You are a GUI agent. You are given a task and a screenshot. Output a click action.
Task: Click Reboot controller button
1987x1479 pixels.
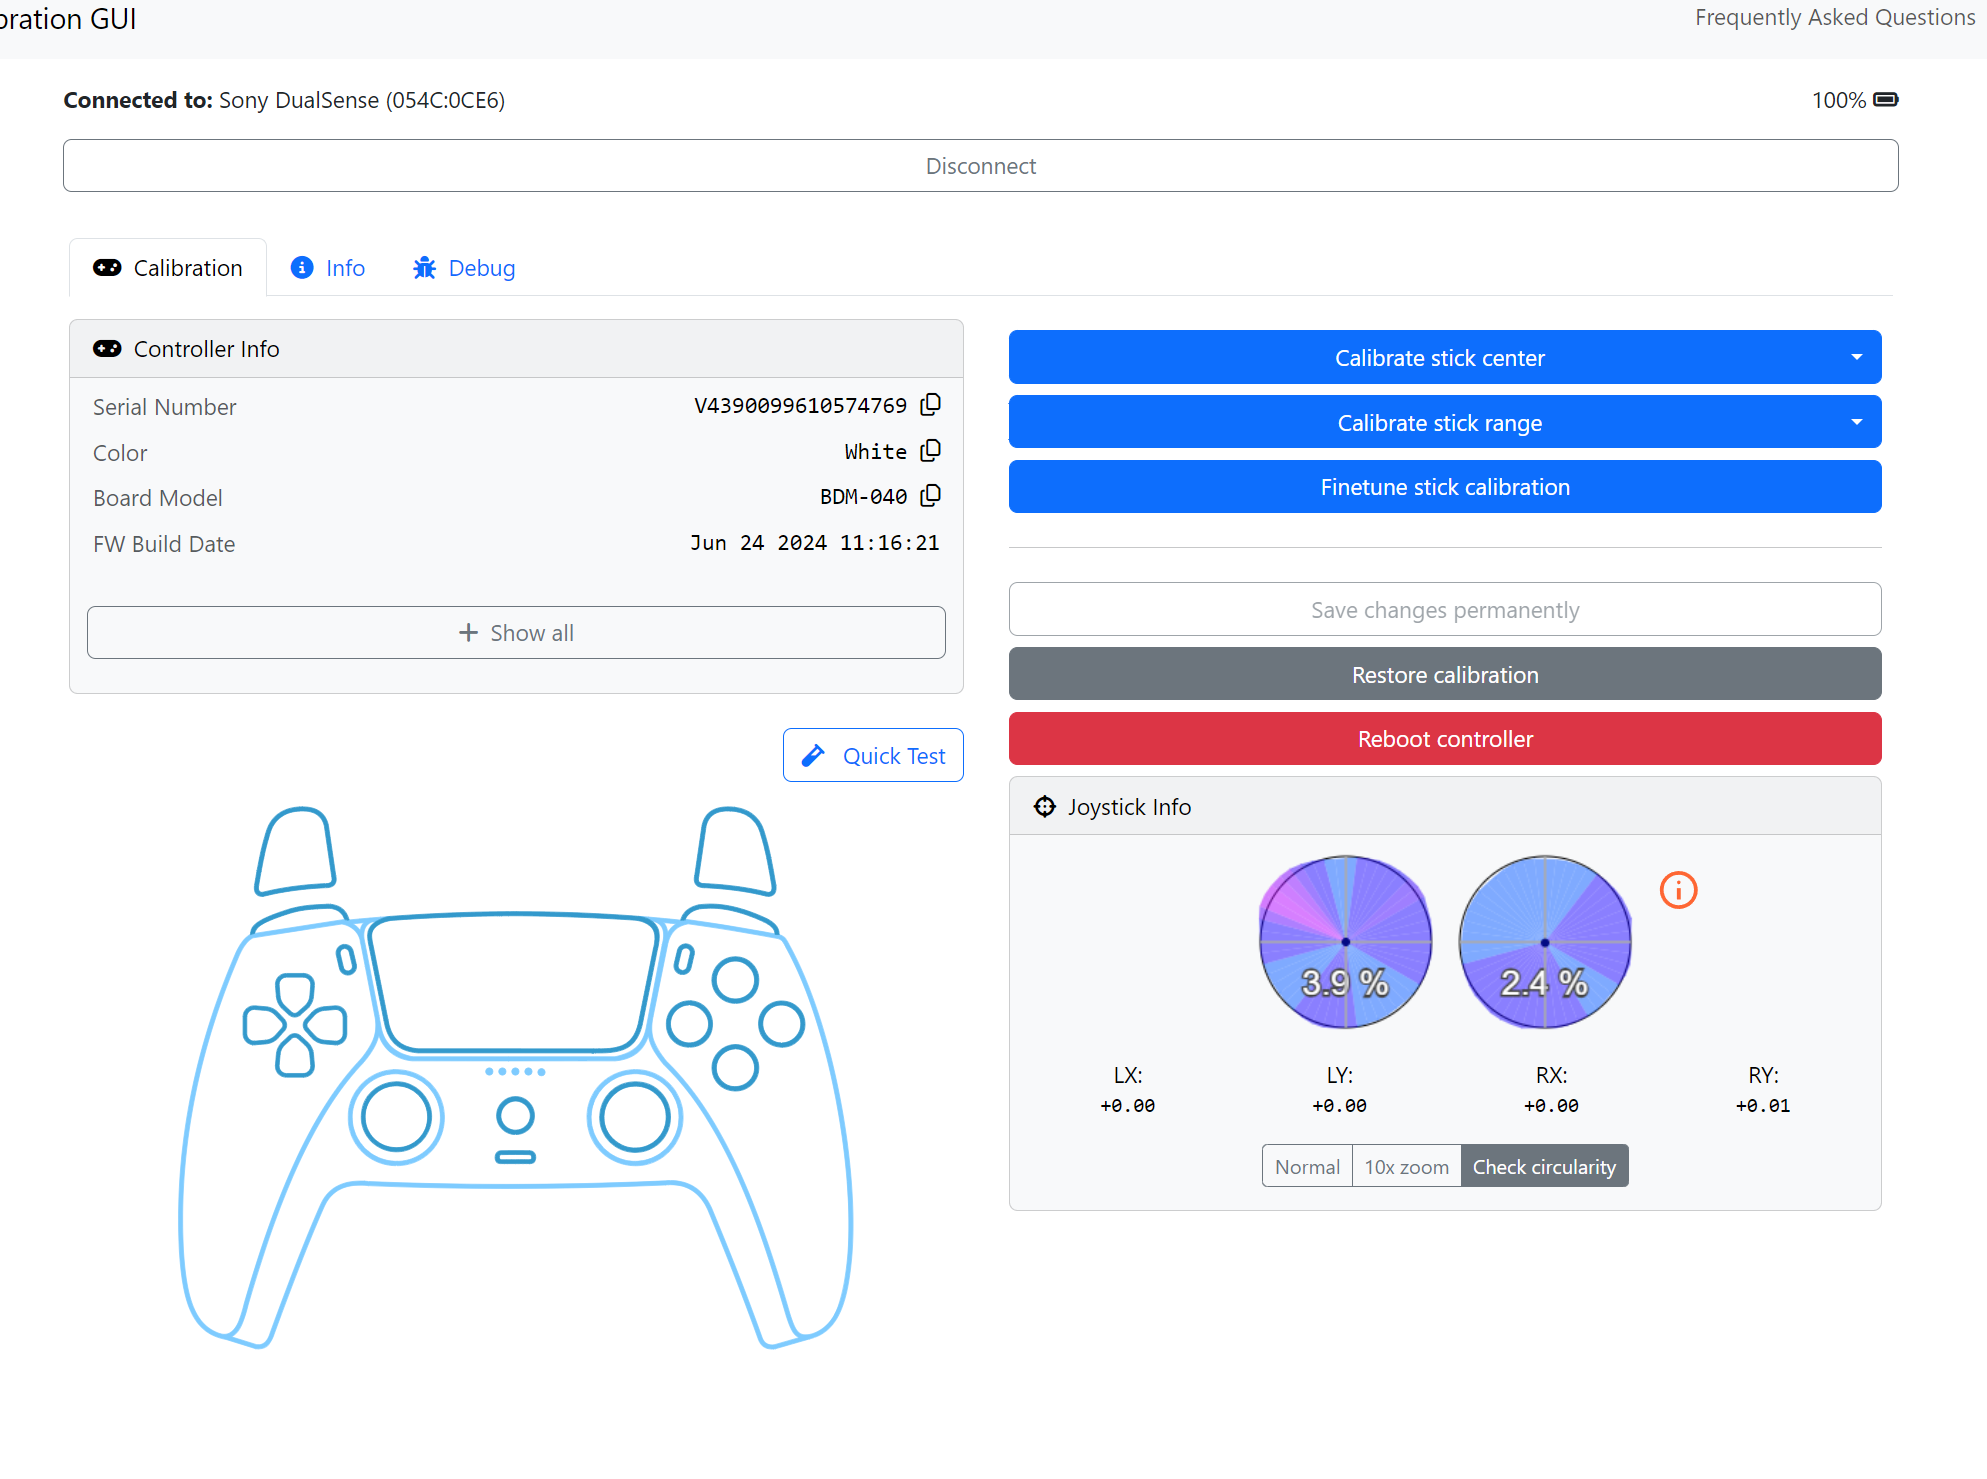click(x=1444, y=739)
